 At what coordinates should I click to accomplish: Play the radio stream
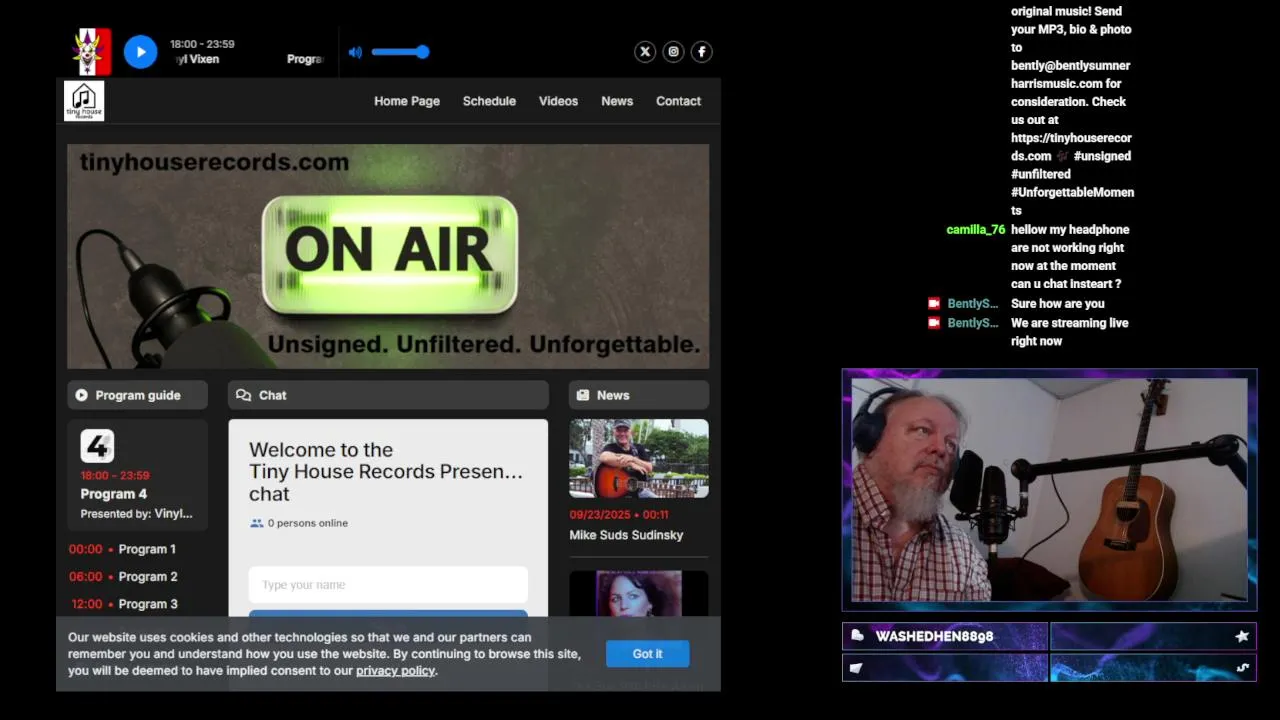coord(141,52)
